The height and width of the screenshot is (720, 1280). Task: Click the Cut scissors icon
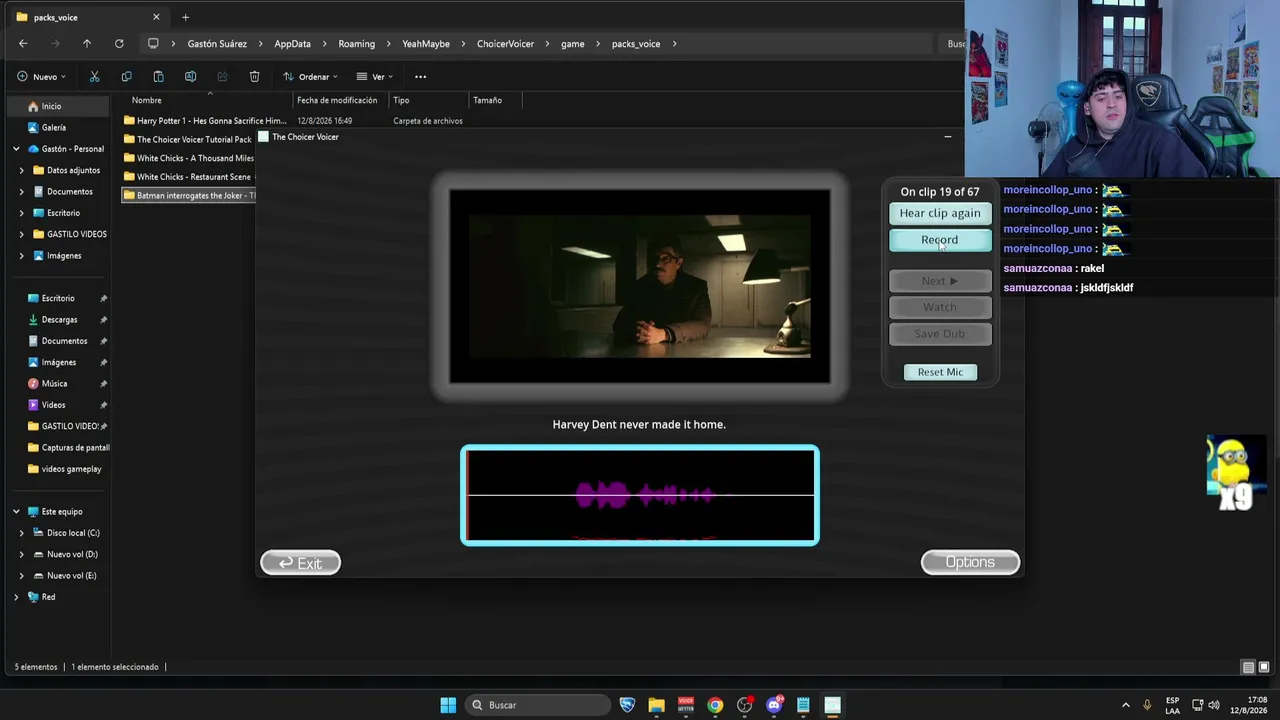pos(94,77)
